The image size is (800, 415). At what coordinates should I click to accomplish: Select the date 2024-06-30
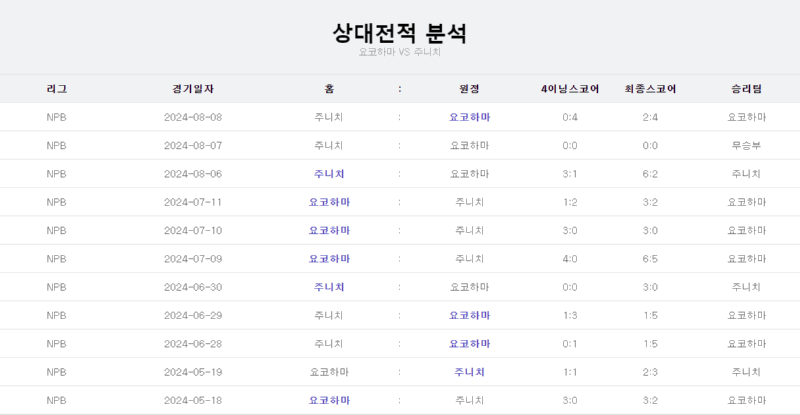(x=193, y=287)
